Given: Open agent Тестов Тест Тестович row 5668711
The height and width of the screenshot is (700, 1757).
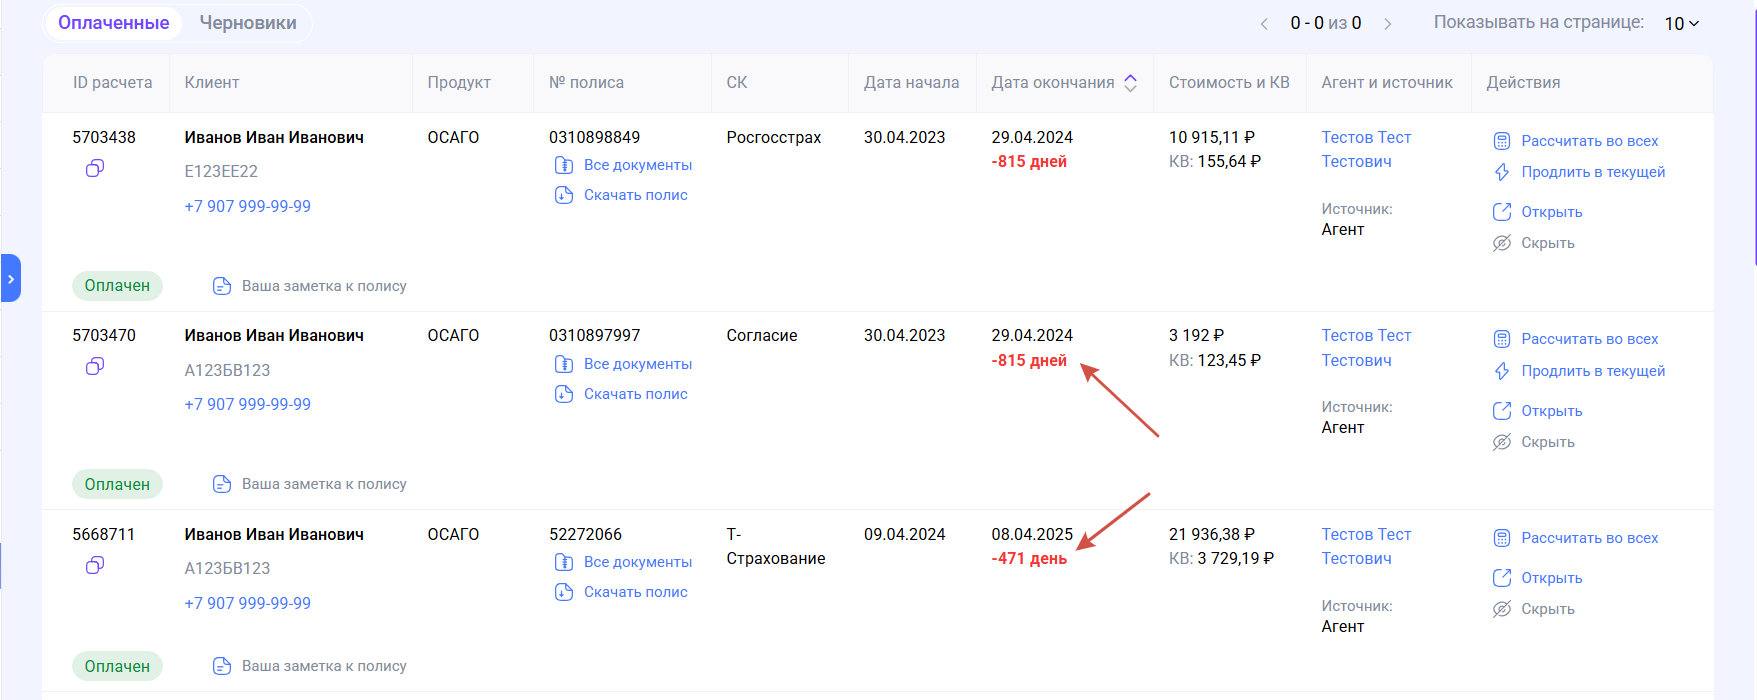Looking at the screenshot, I should pyautogui.click(x=1366, y=546).
